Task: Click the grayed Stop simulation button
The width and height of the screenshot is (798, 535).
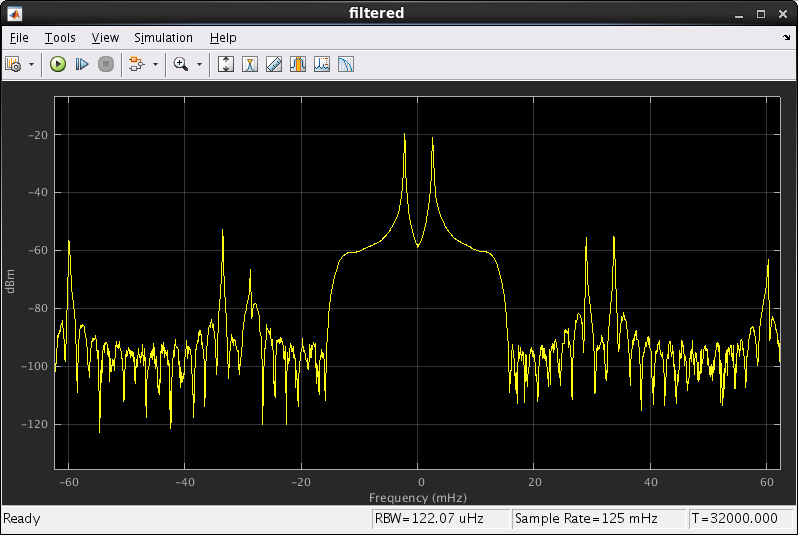Action: [x=106, y=64]
